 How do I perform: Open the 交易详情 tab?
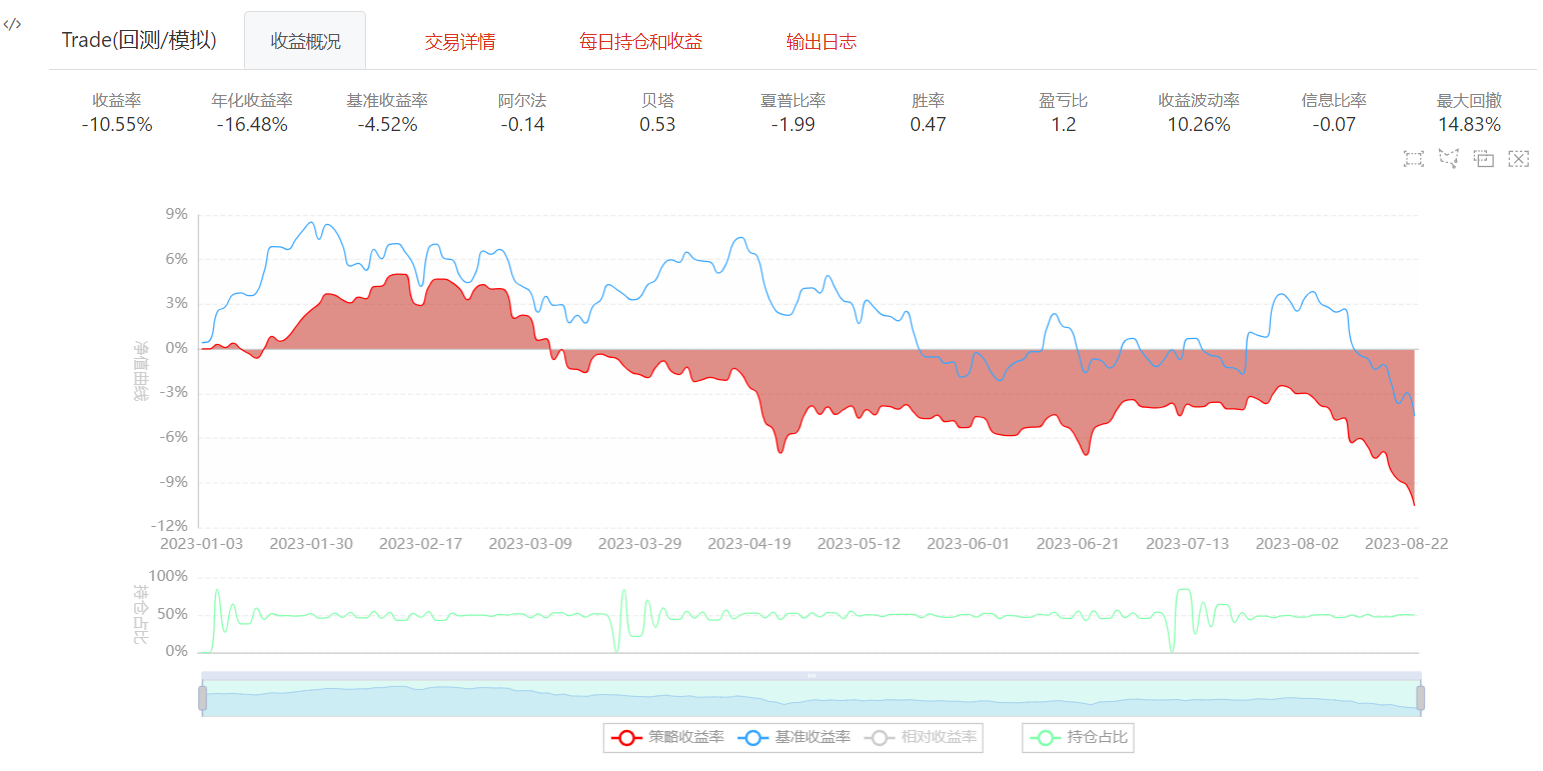pos(460,42)
